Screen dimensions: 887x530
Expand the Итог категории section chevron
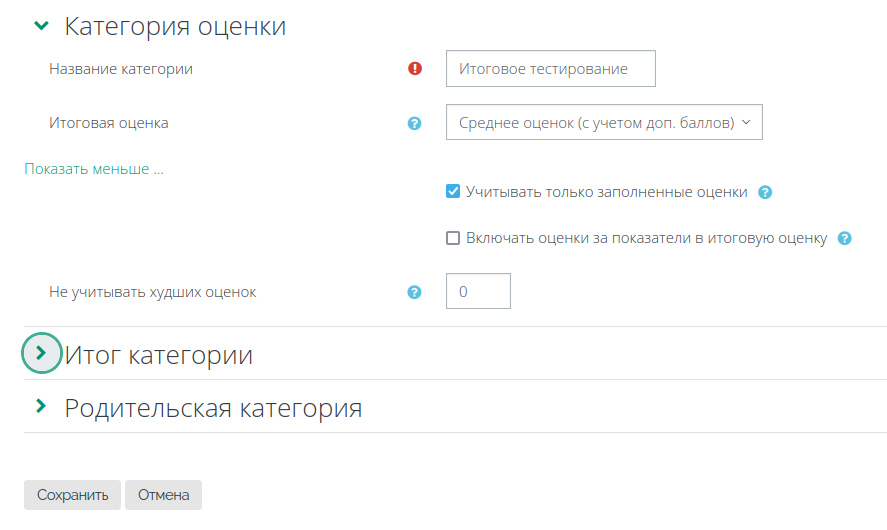[41, 353]
